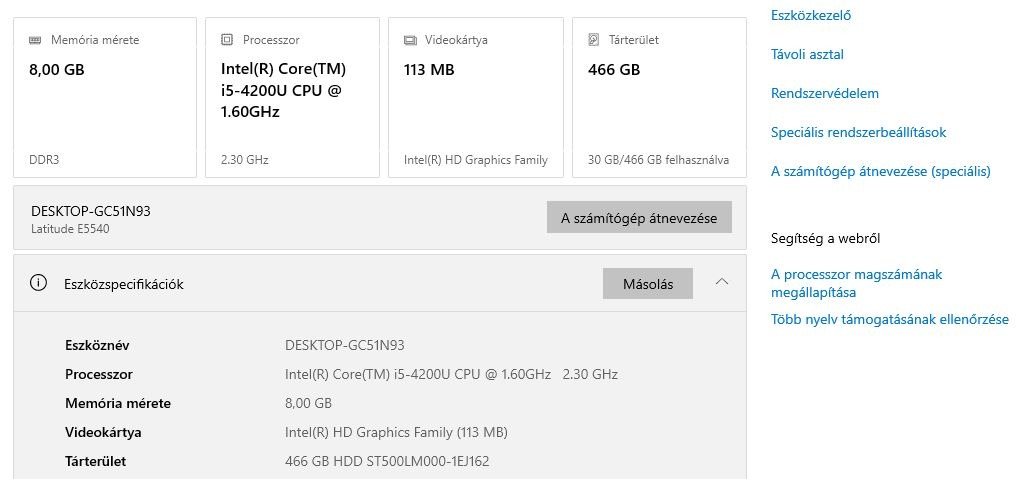Open the Eszközkezelő link
The height and width of the screenshot is (479, 1016).
[811, 15]
